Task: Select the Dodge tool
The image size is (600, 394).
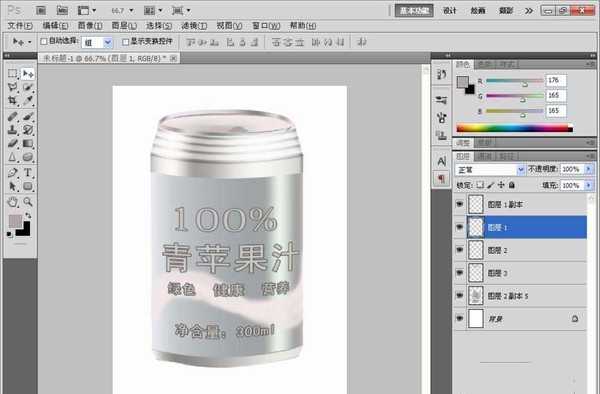Action: [x=28, y=157]
